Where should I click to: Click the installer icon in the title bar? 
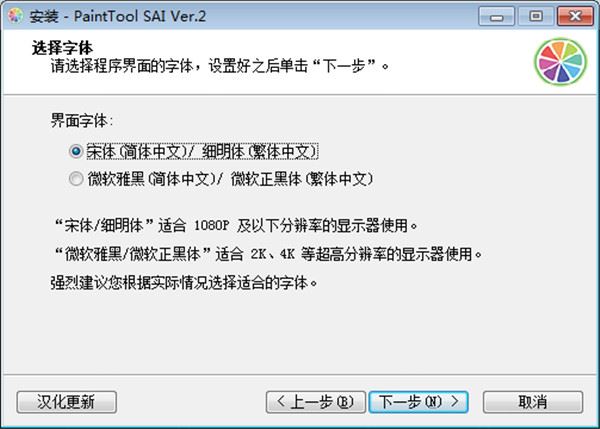[16, 16]
